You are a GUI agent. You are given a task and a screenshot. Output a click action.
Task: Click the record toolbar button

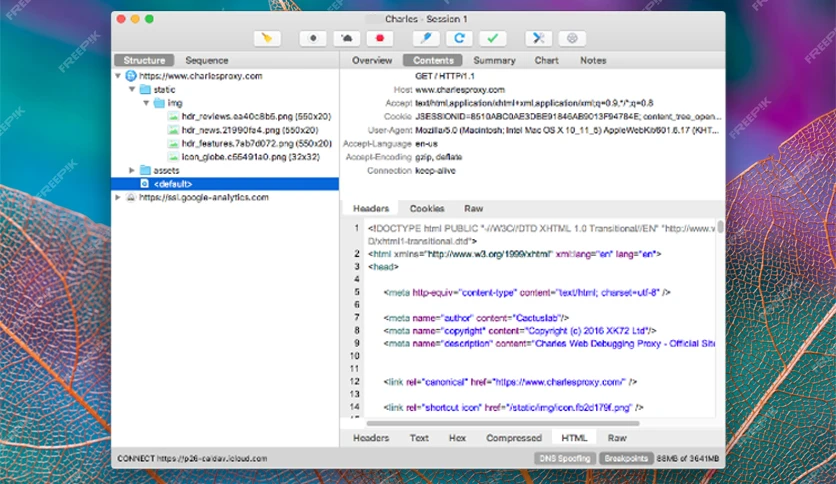[x=313, y=38]
